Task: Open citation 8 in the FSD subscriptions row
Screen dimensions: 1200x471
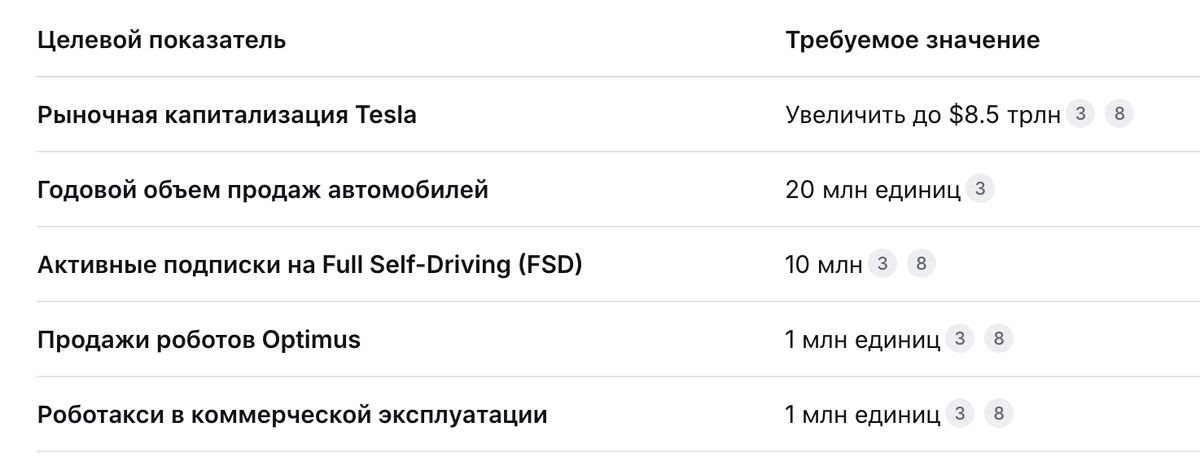Action: (921, 264)
